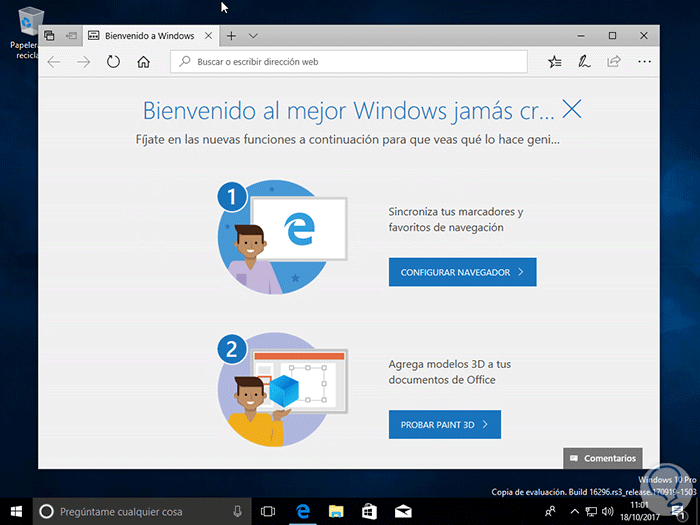This screenshot has width=700, height=525.
Task: Show hidden tray icons chevron
Action: click(575, 512)
